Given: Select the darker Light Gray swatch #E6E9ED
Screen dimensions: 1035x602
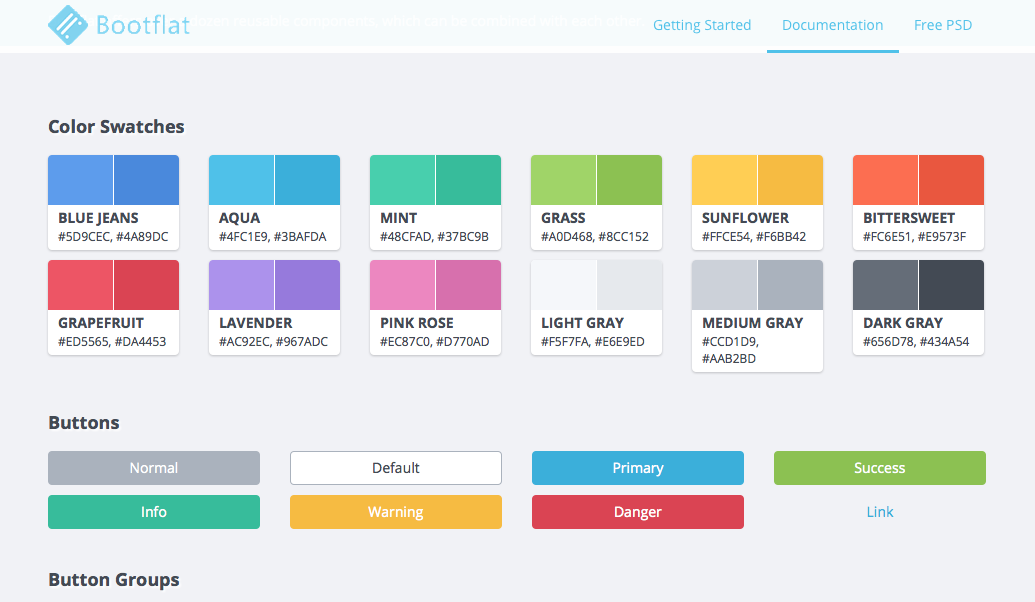Looking at the screenshot, I should pos(630,285).
